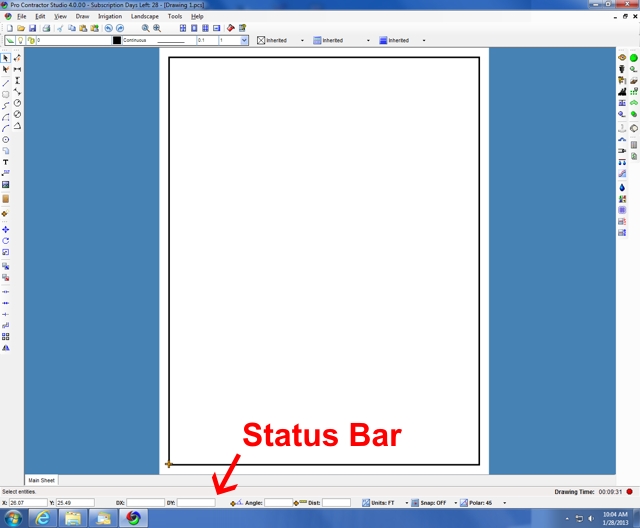Select the arrow pointer tool
Viewport: 640px width, 528px height.
click(6, 58)
